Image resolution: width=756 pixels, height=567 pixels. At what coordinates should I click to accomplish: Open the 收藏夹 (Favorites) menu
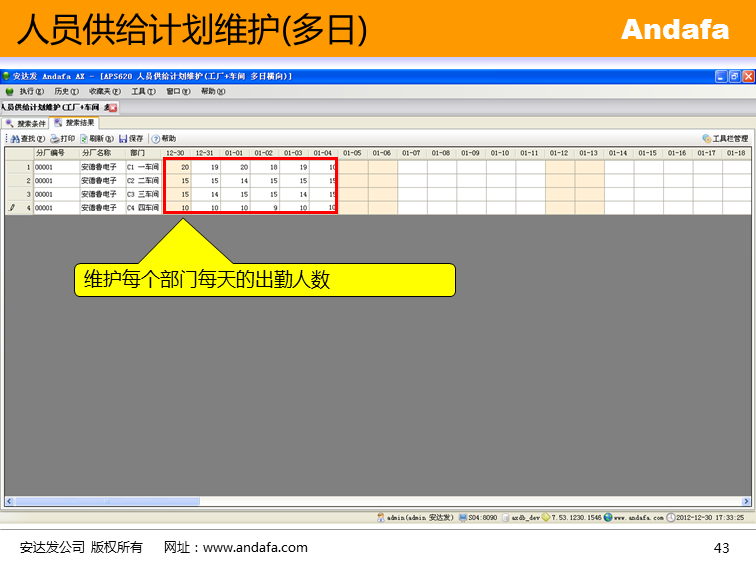tap(104, 91)
